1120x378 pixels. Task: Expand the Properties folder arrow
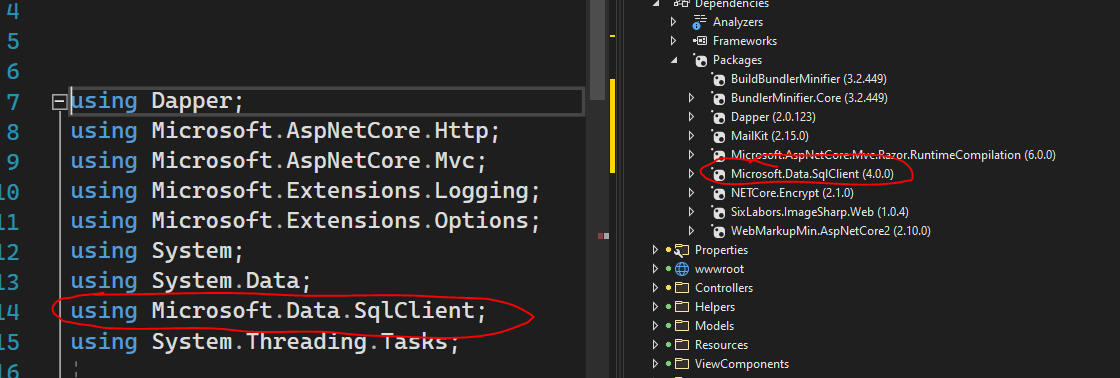pyautogui.click(x=656, y=250)
